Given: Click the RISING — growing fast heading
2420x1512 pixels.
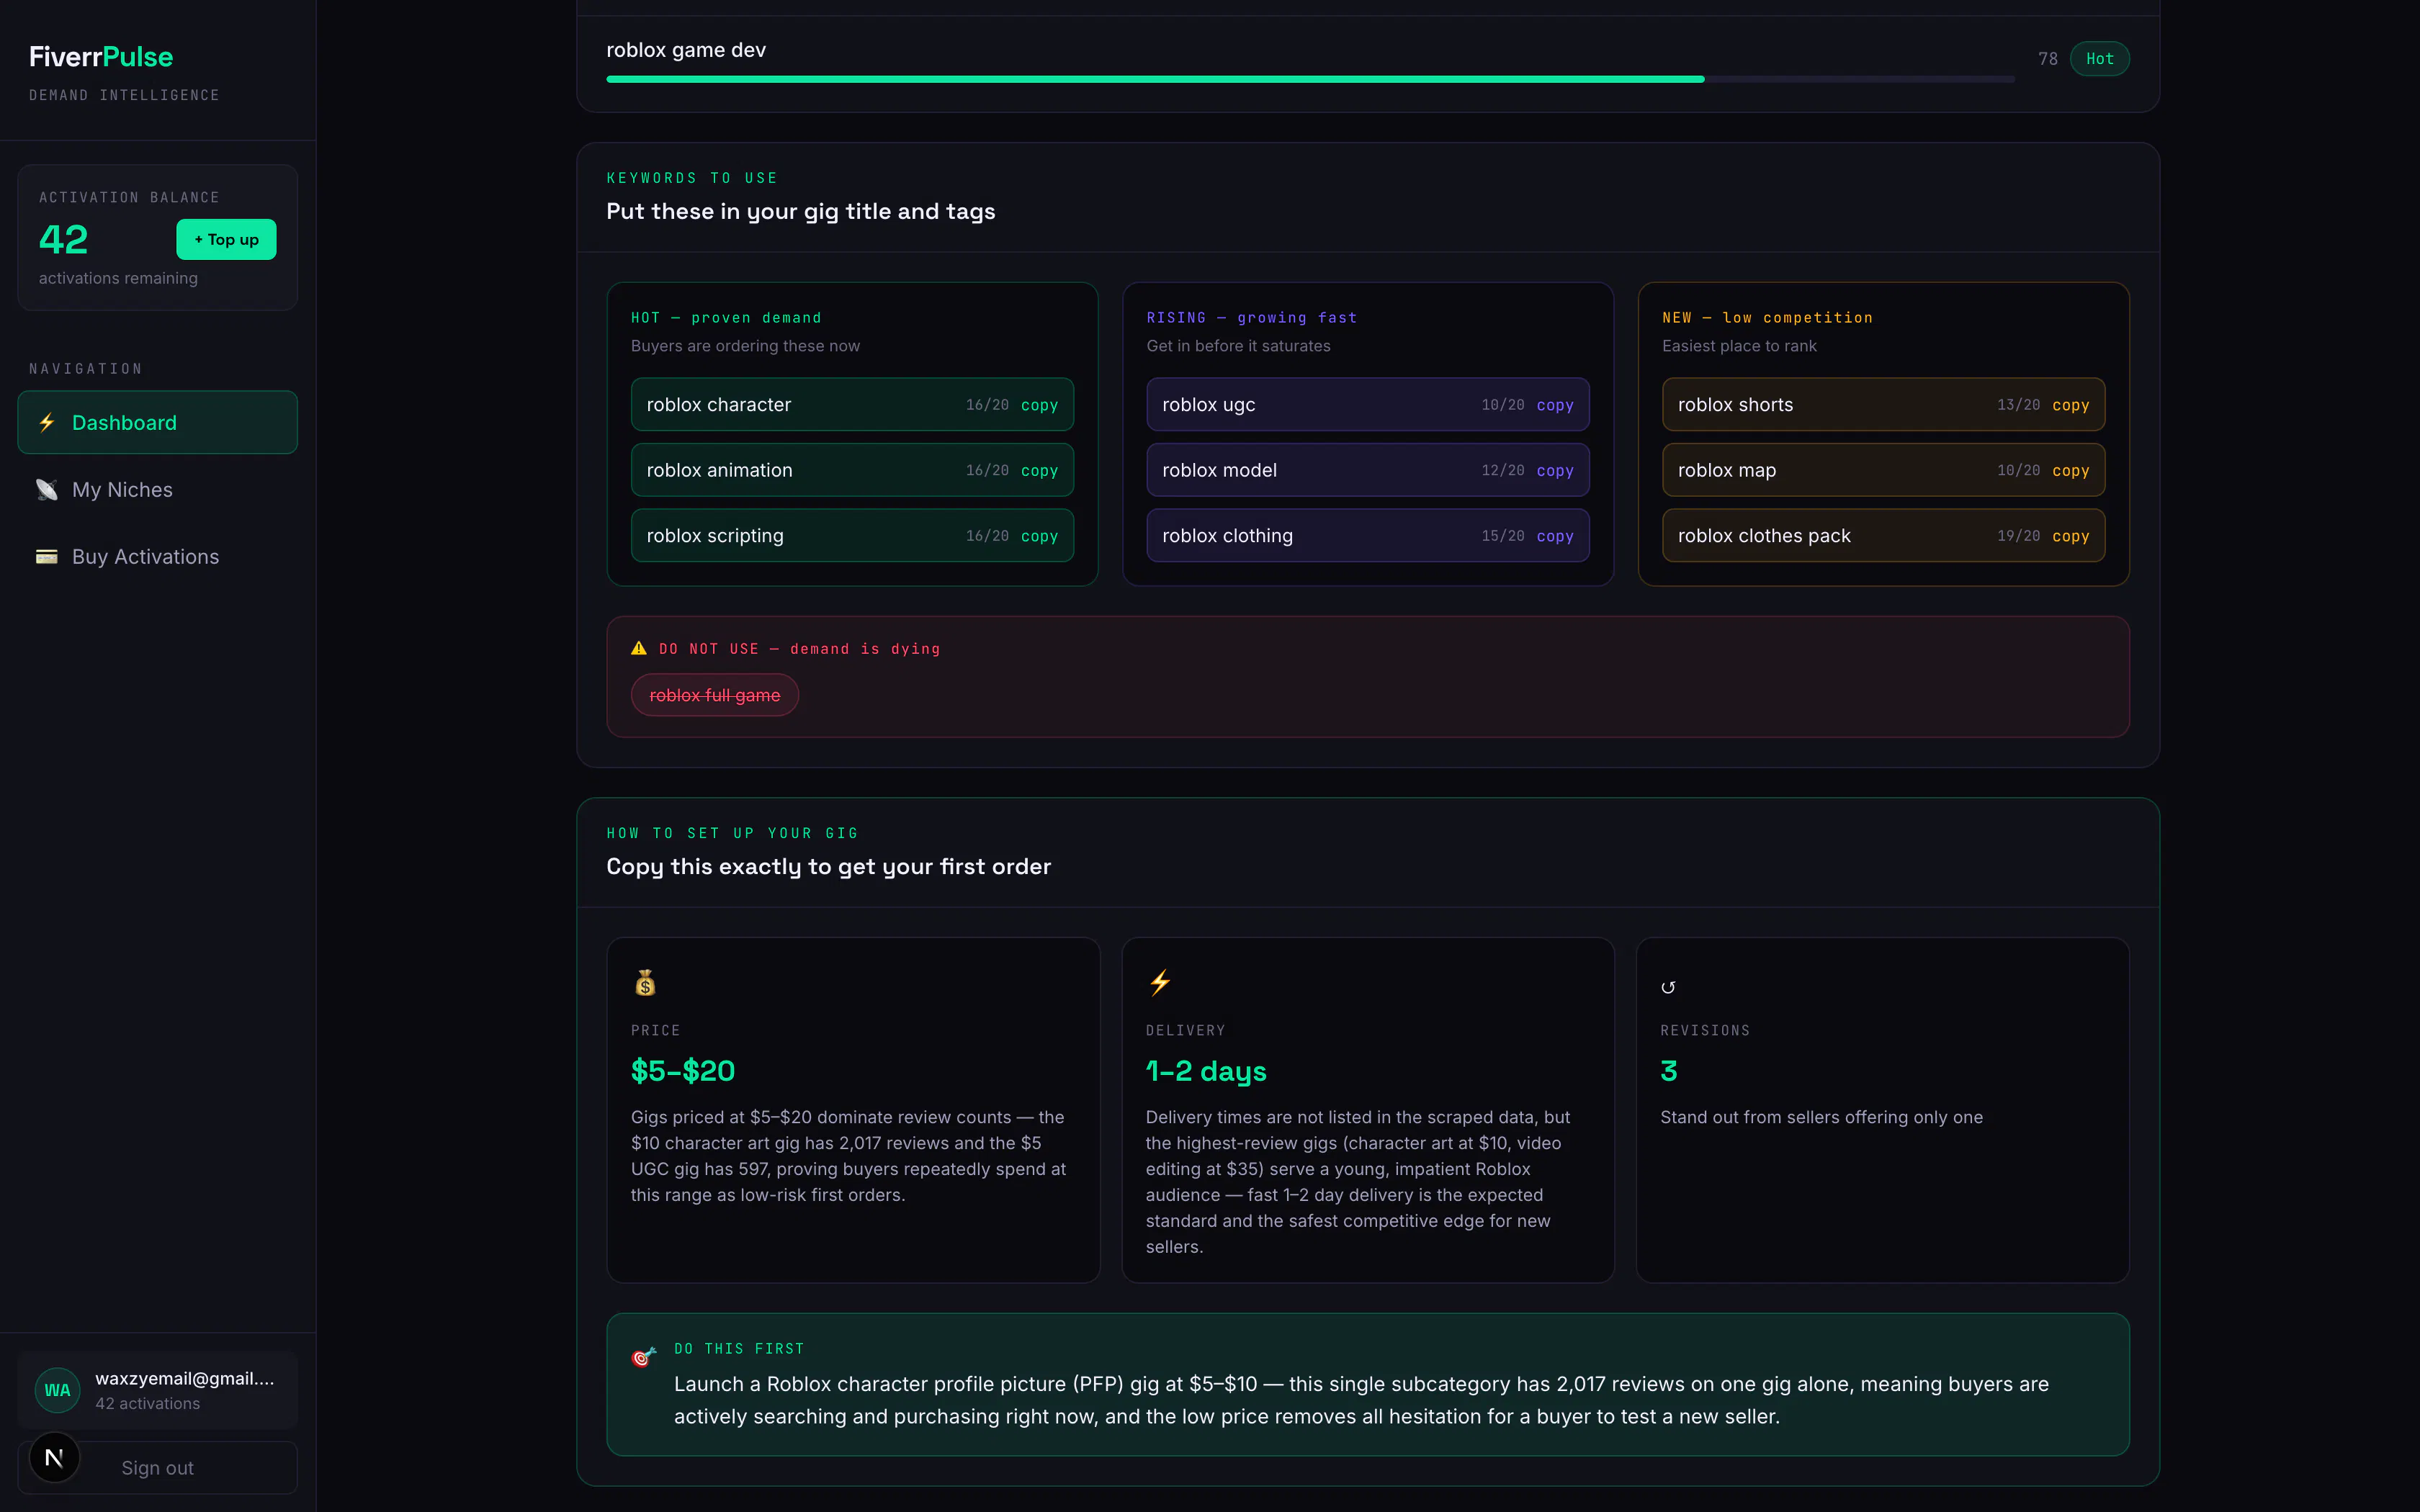Looking at the screenshot, I should 1252,318.
